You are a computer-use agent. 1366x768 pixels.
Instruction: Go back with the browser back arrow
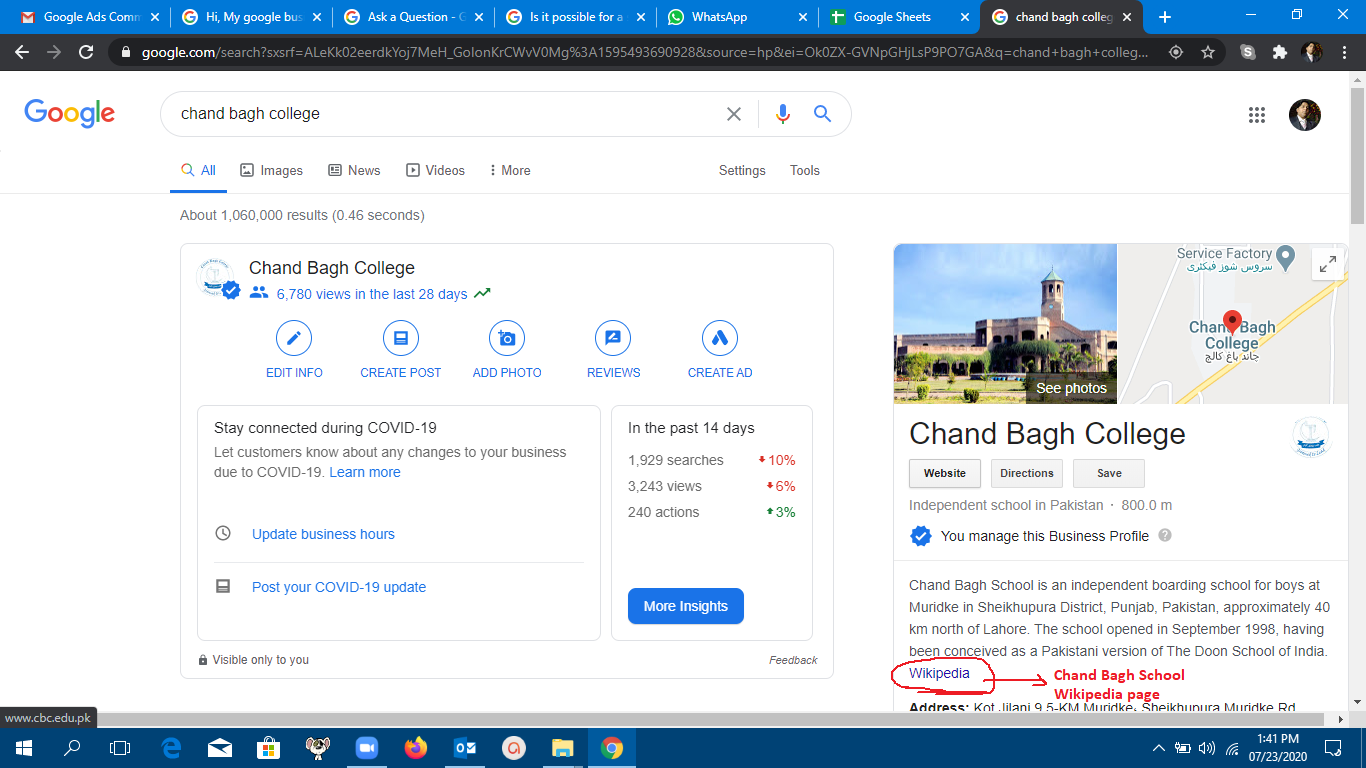[x=22, y=52]
